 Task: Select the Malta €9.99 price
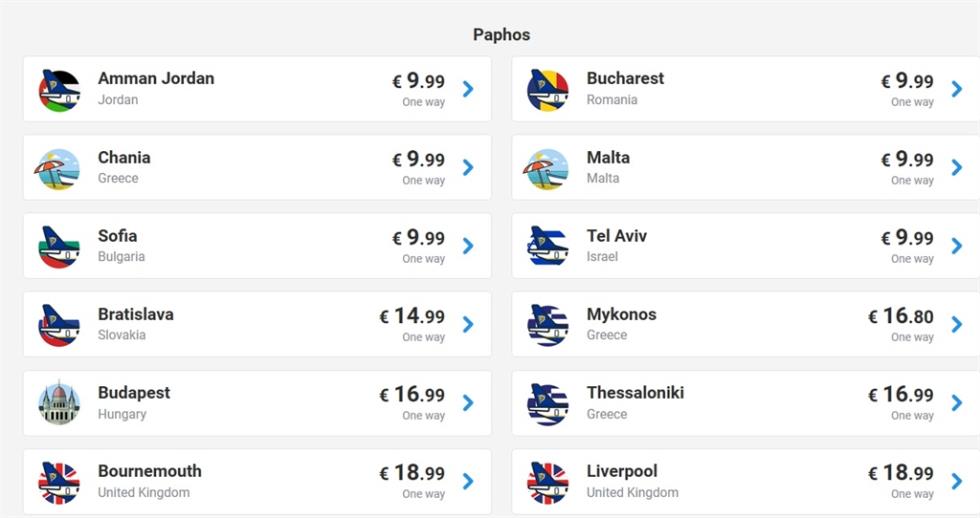pos(907,159)
